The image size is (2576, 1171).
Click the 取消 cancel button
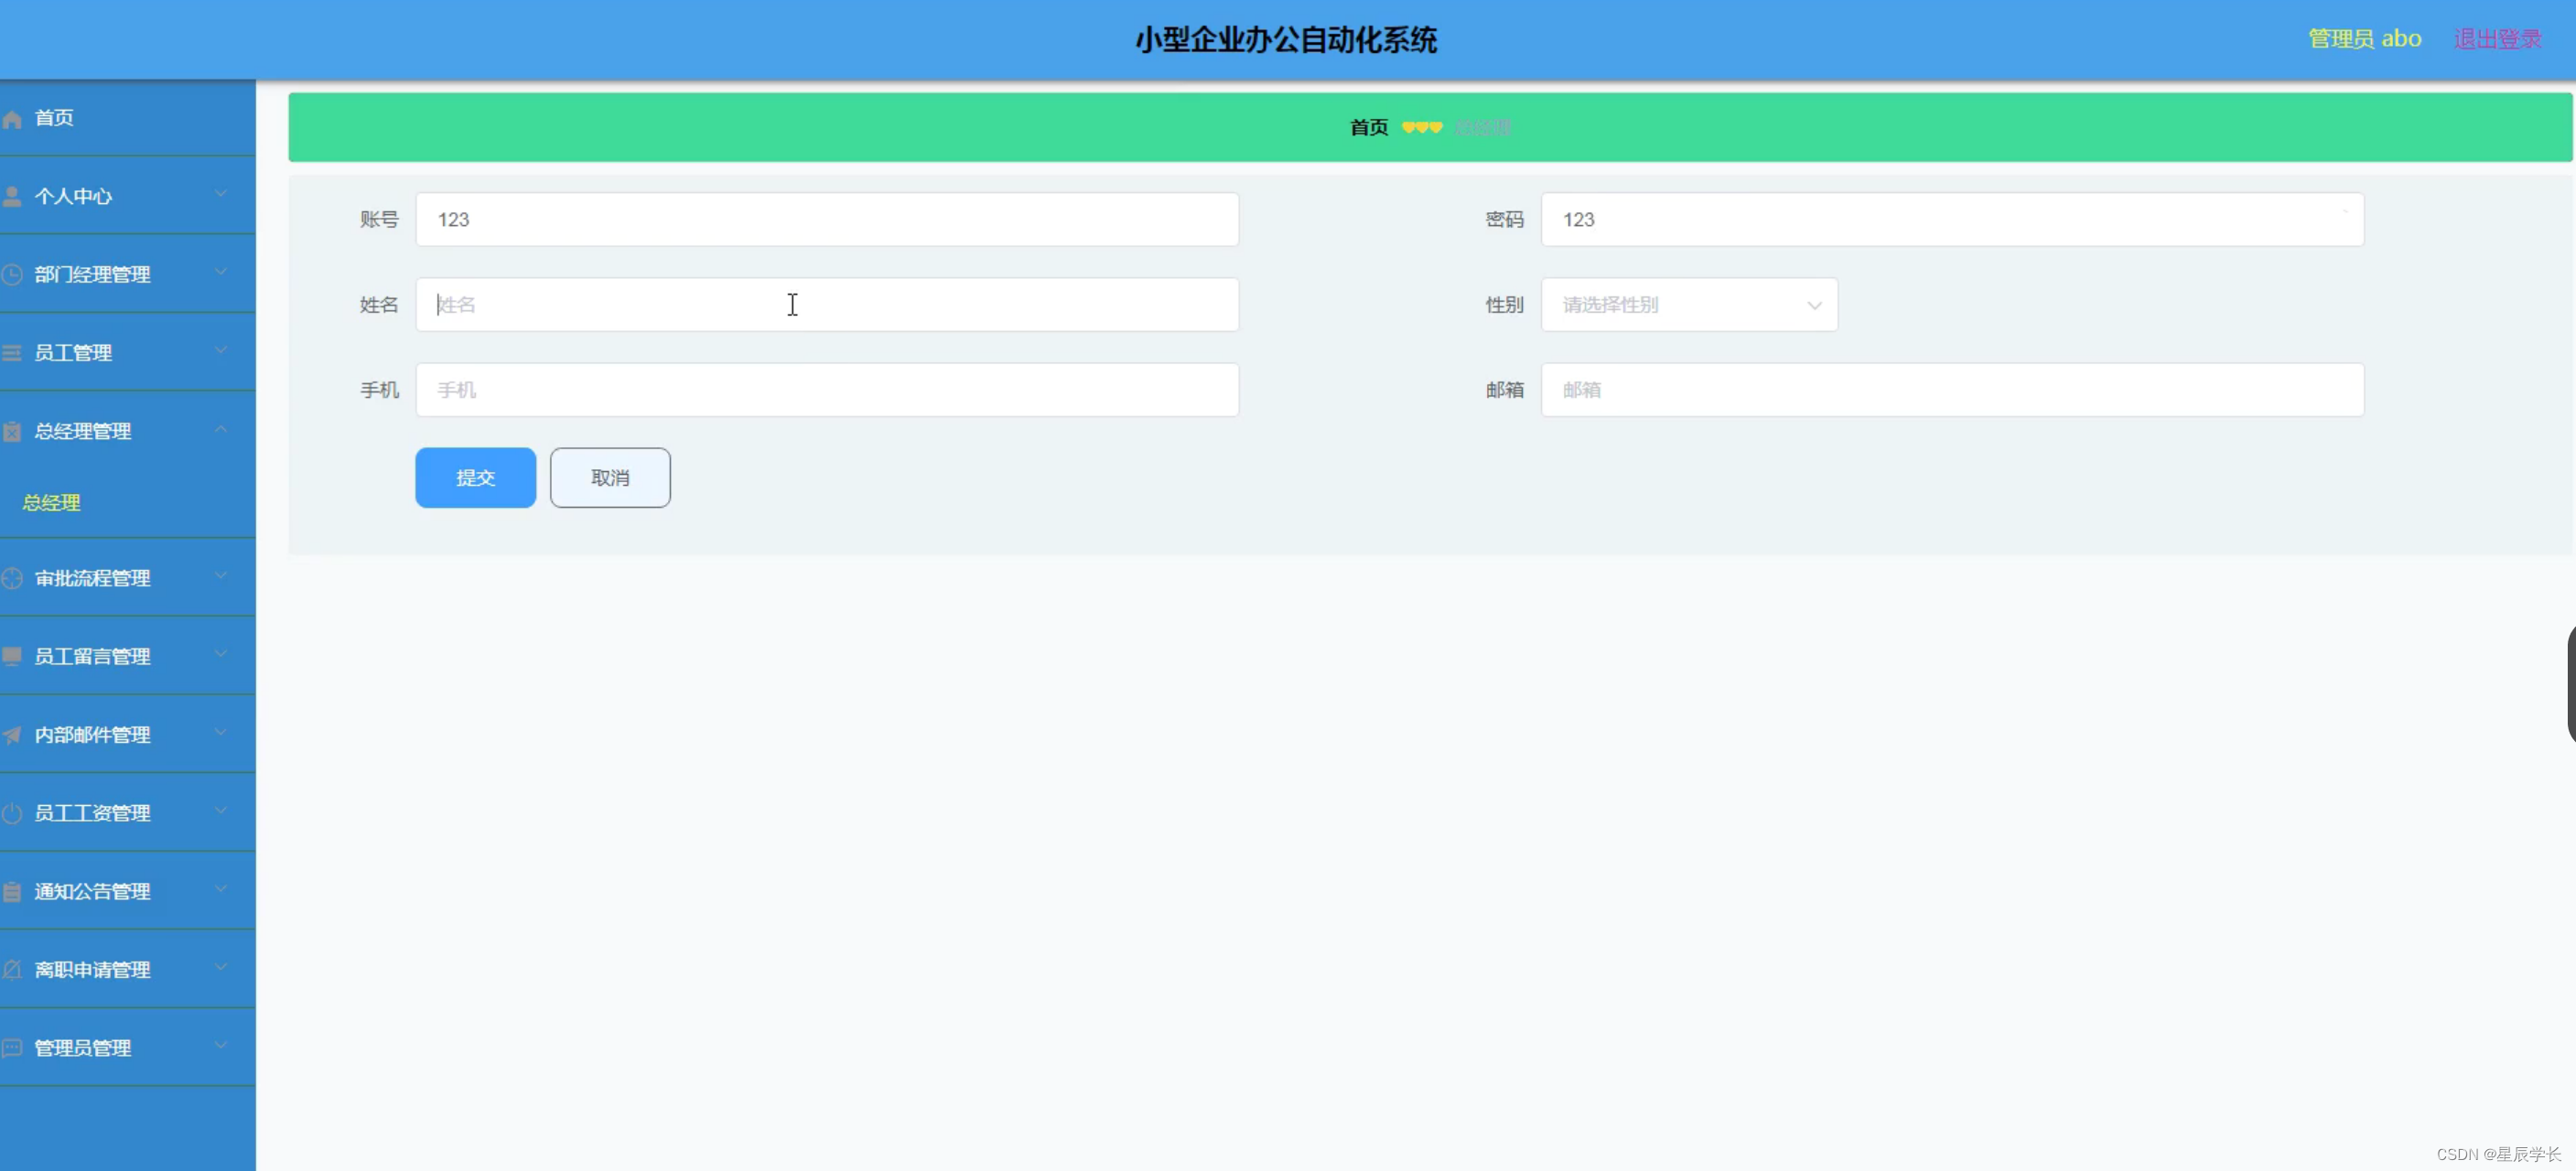coord(609,477)
